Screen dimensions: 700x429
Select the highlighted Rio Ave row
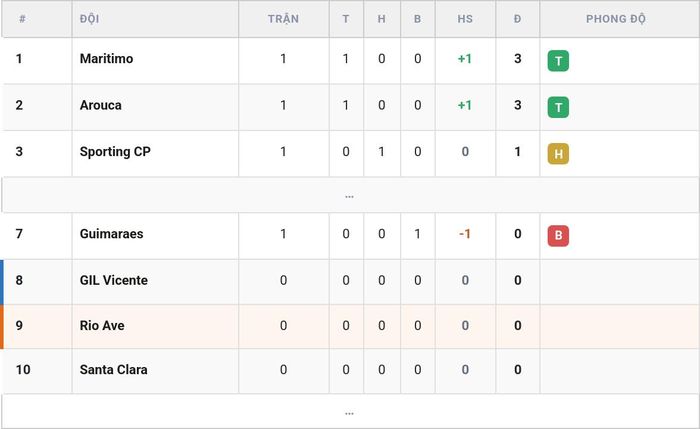tap(350, 326)
